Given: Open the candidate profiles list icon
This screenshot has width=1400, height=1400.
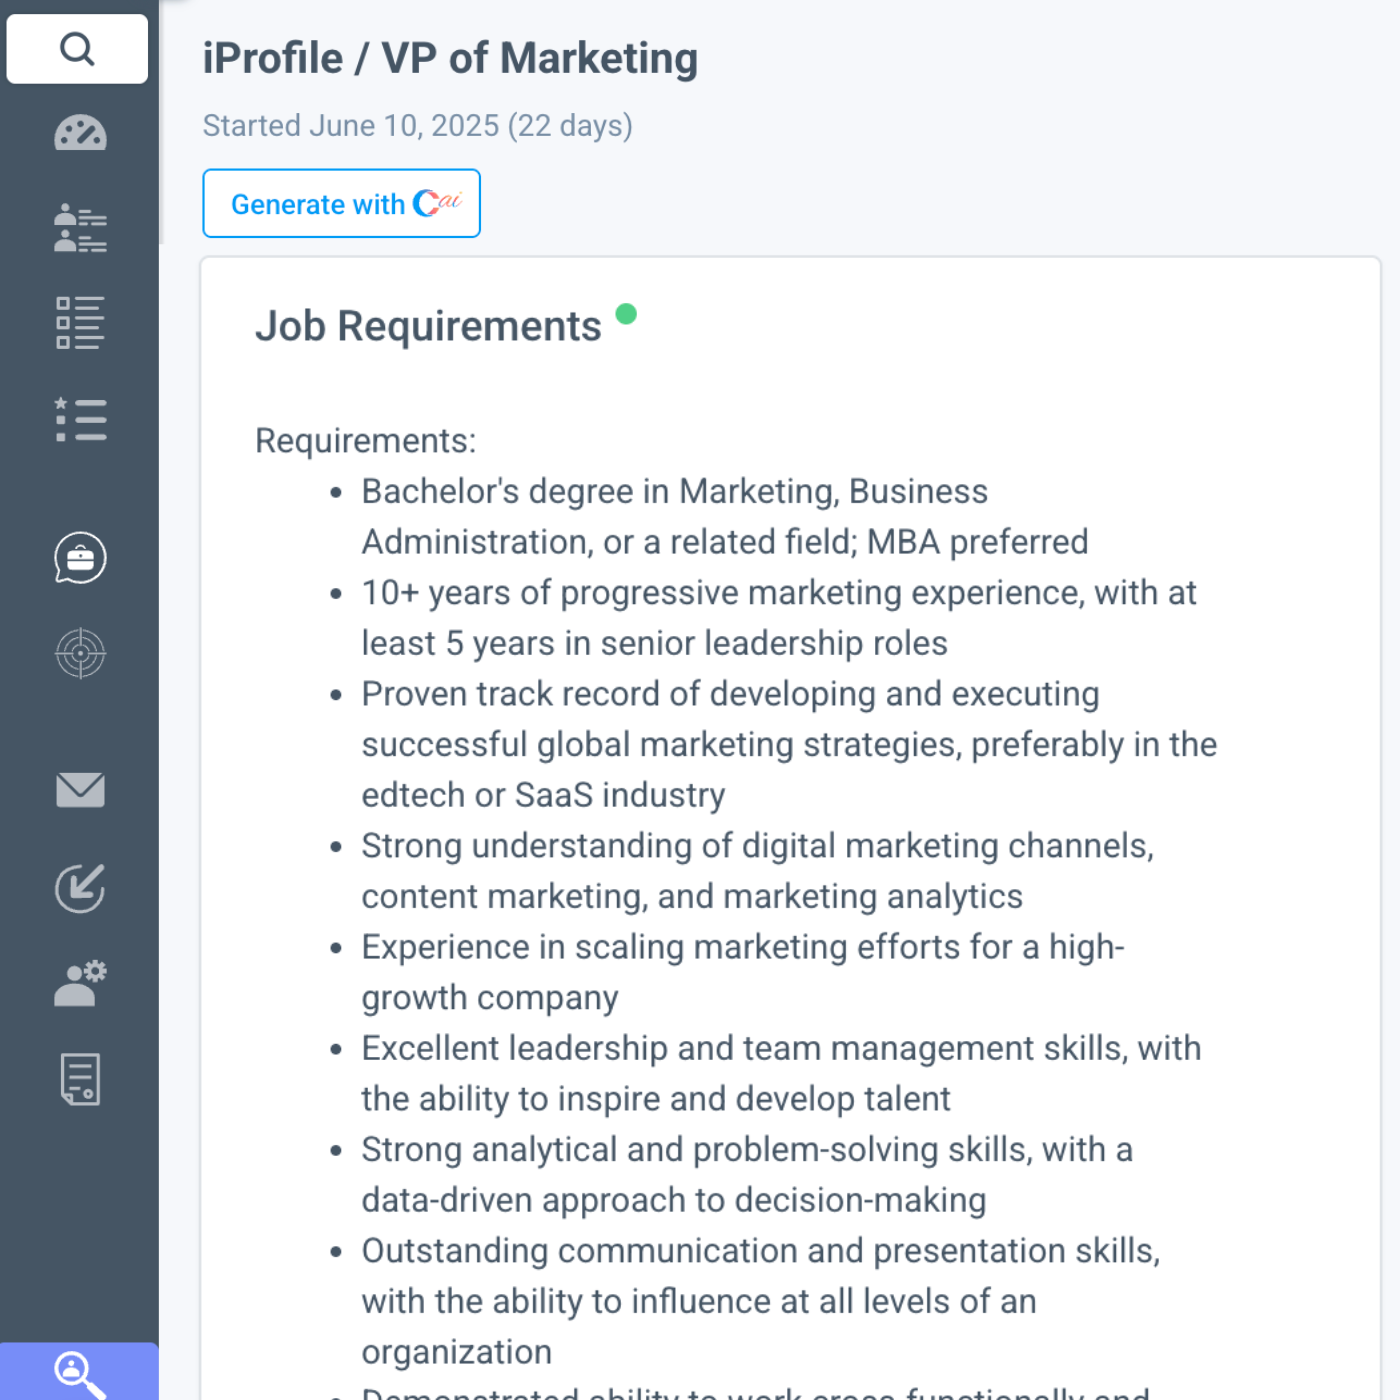Looking at the screenshot, I should point(78,227).
